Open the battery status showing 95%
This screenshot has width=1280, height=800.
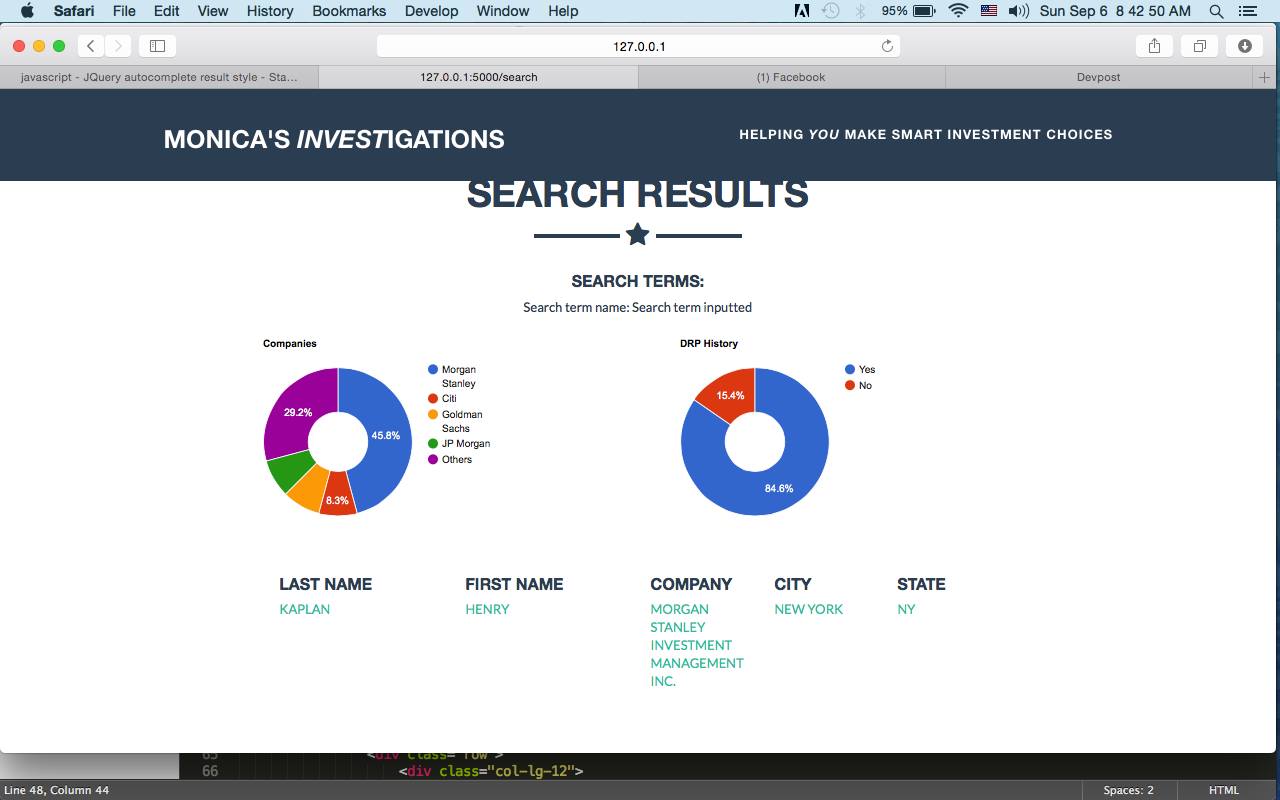point(908,11)
